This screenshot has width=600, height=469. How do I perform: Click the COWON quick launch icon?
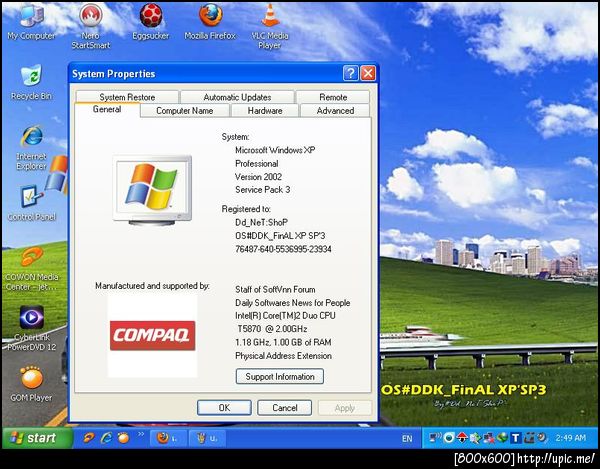[x=89, y=438]
